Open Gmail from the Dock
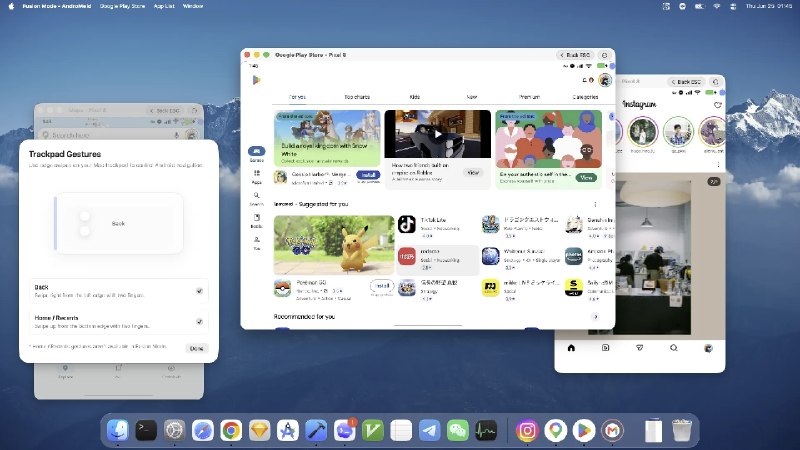This screenshot has width=800, height=450. coord(613,431)
